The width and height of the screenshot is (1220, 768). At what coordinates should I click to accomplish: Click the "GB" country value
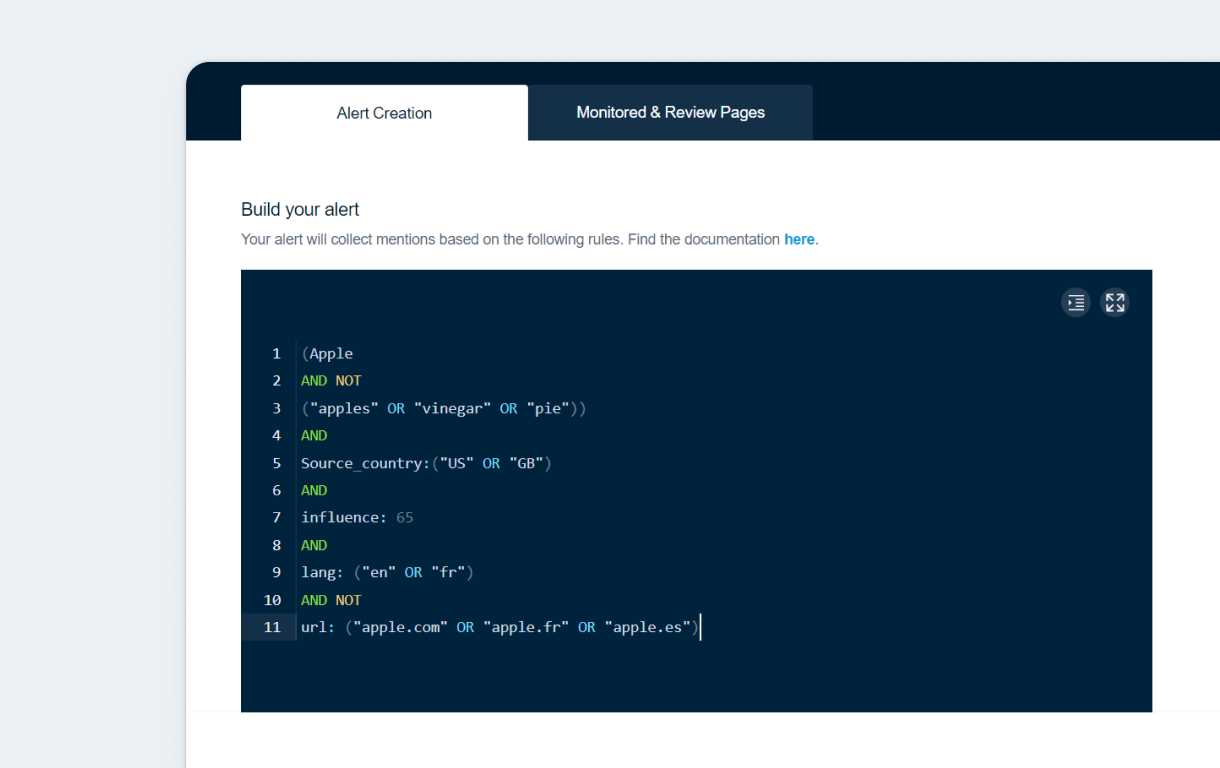point(526,463)
